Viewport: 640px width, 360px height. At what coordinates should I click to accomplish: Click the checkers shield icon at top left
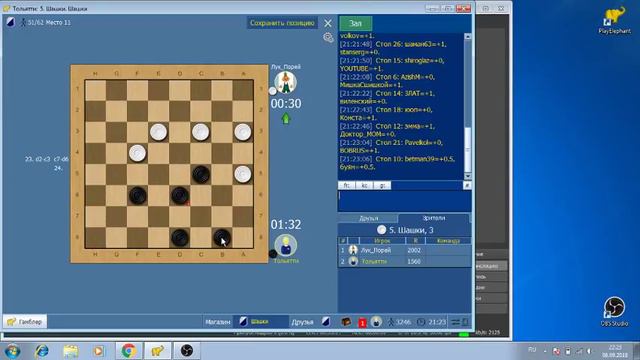(11, 22)
